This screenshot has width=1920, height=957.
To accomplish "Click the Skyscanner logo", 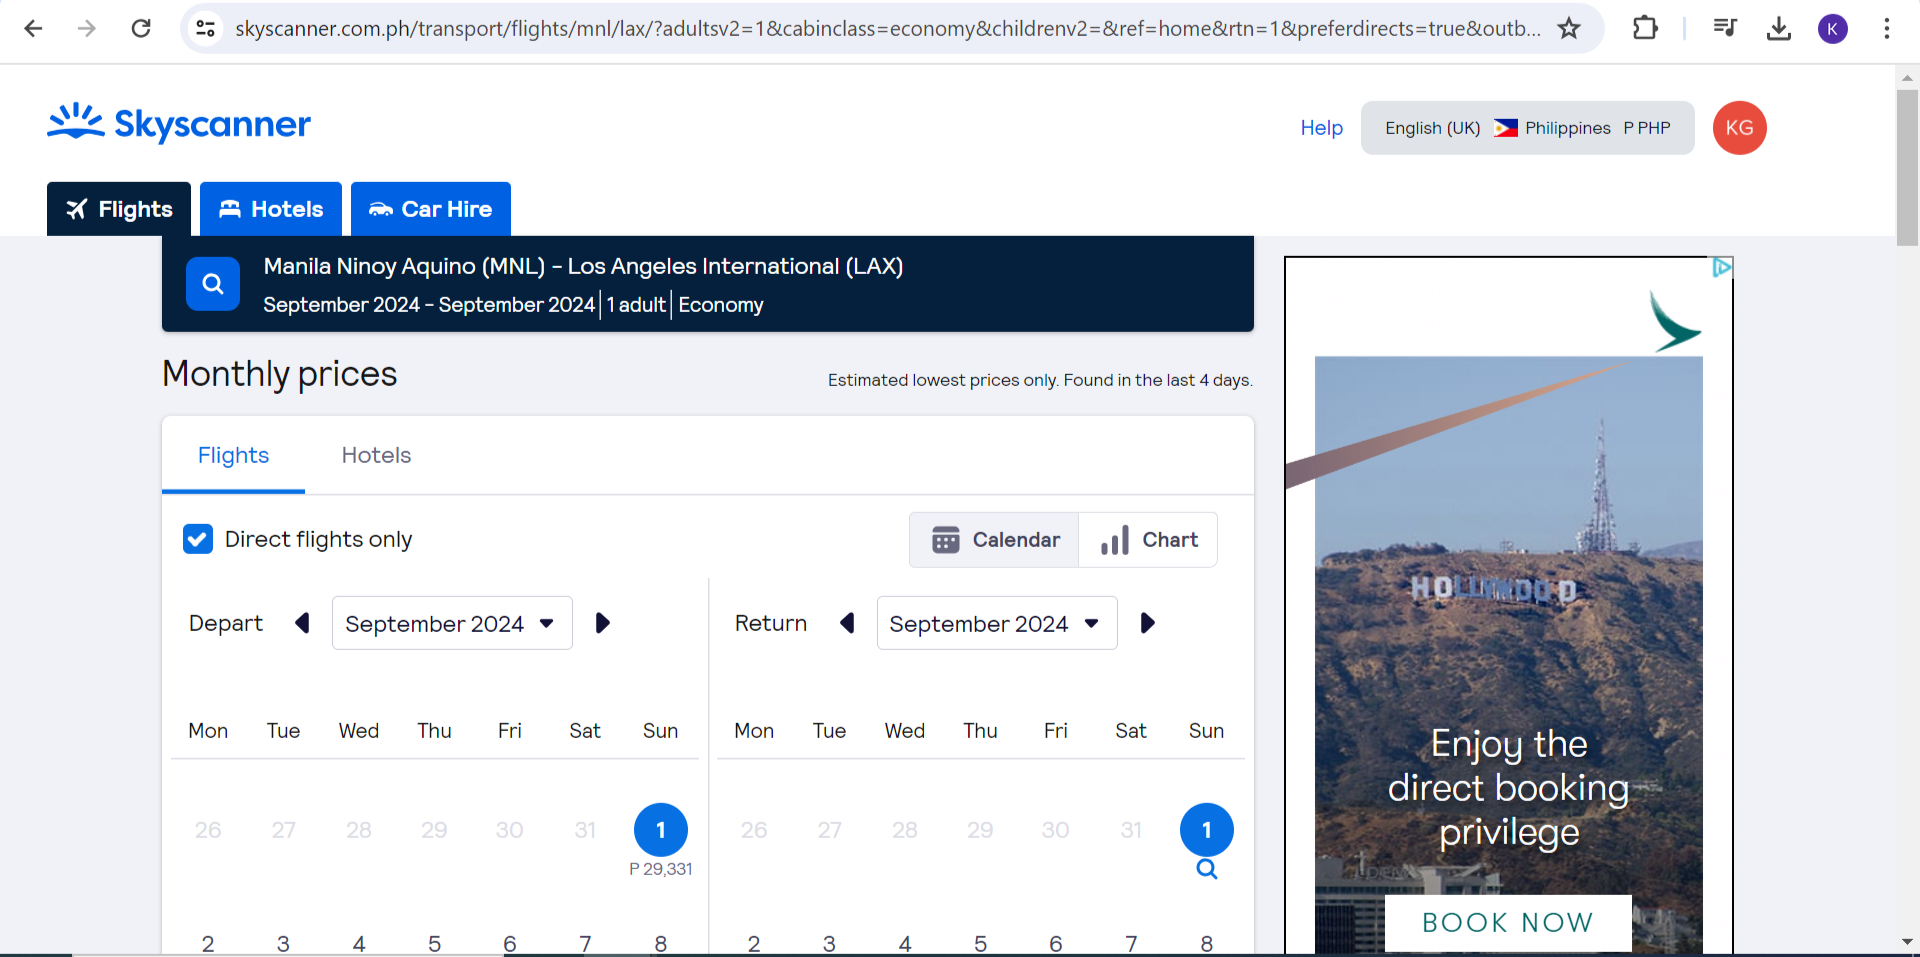I will [179, 123].
